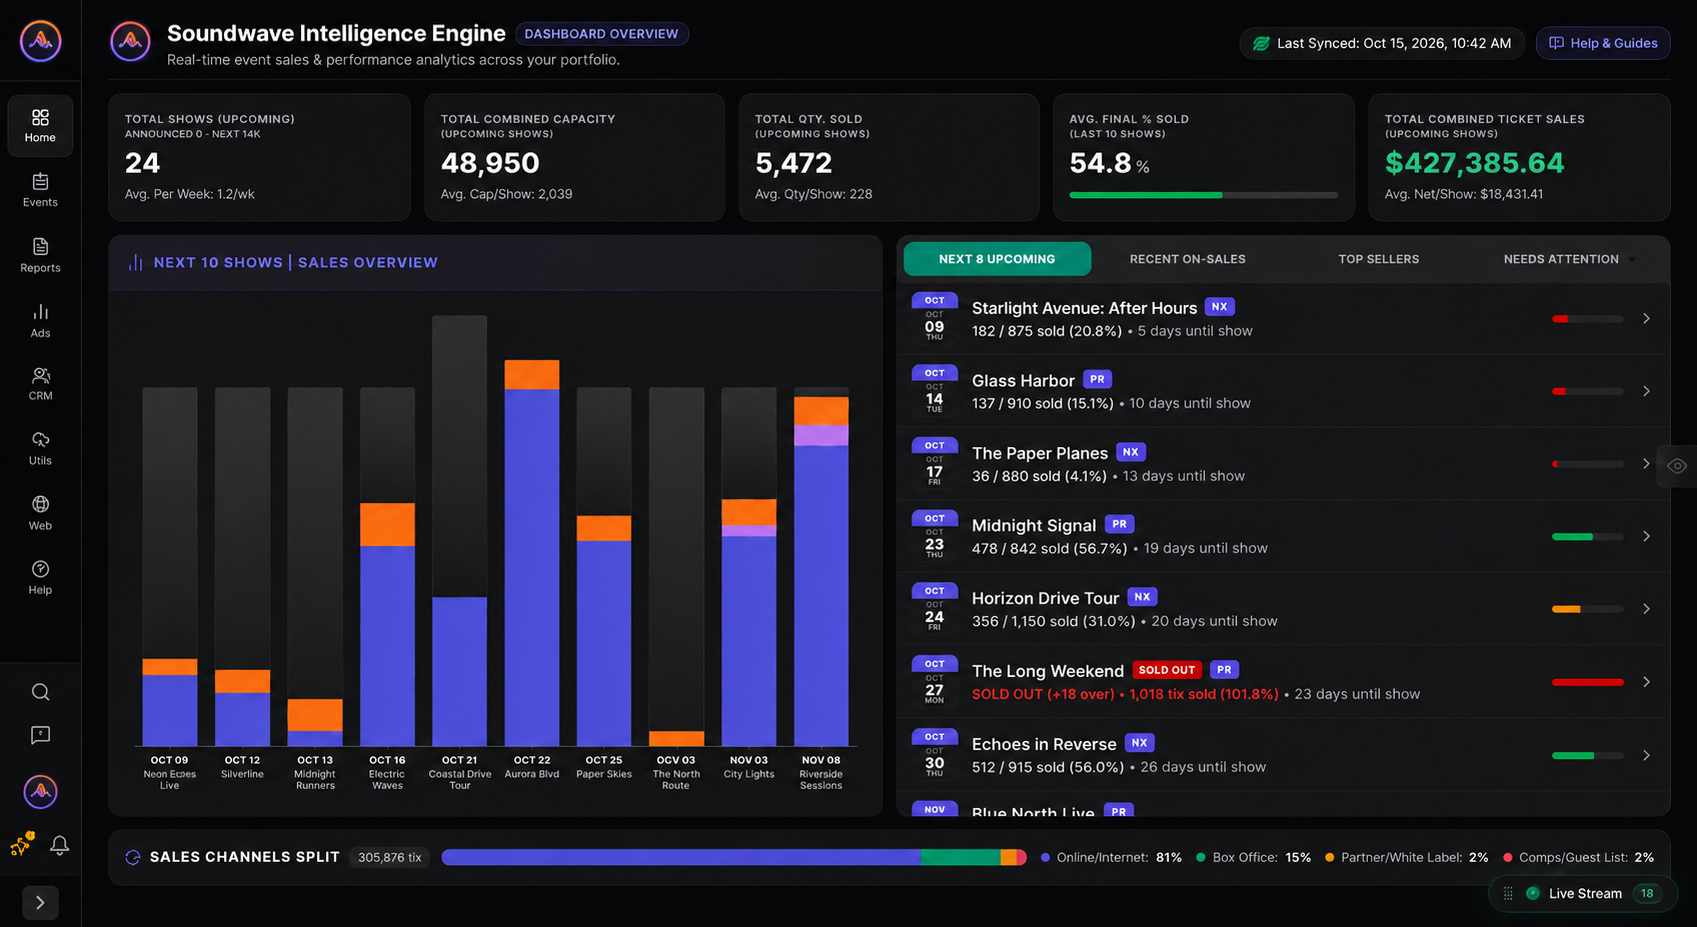The width and height of the screenshot is (1697, 927).
Task: Click the Last Synced status pill
Action: pos(1382,43)
